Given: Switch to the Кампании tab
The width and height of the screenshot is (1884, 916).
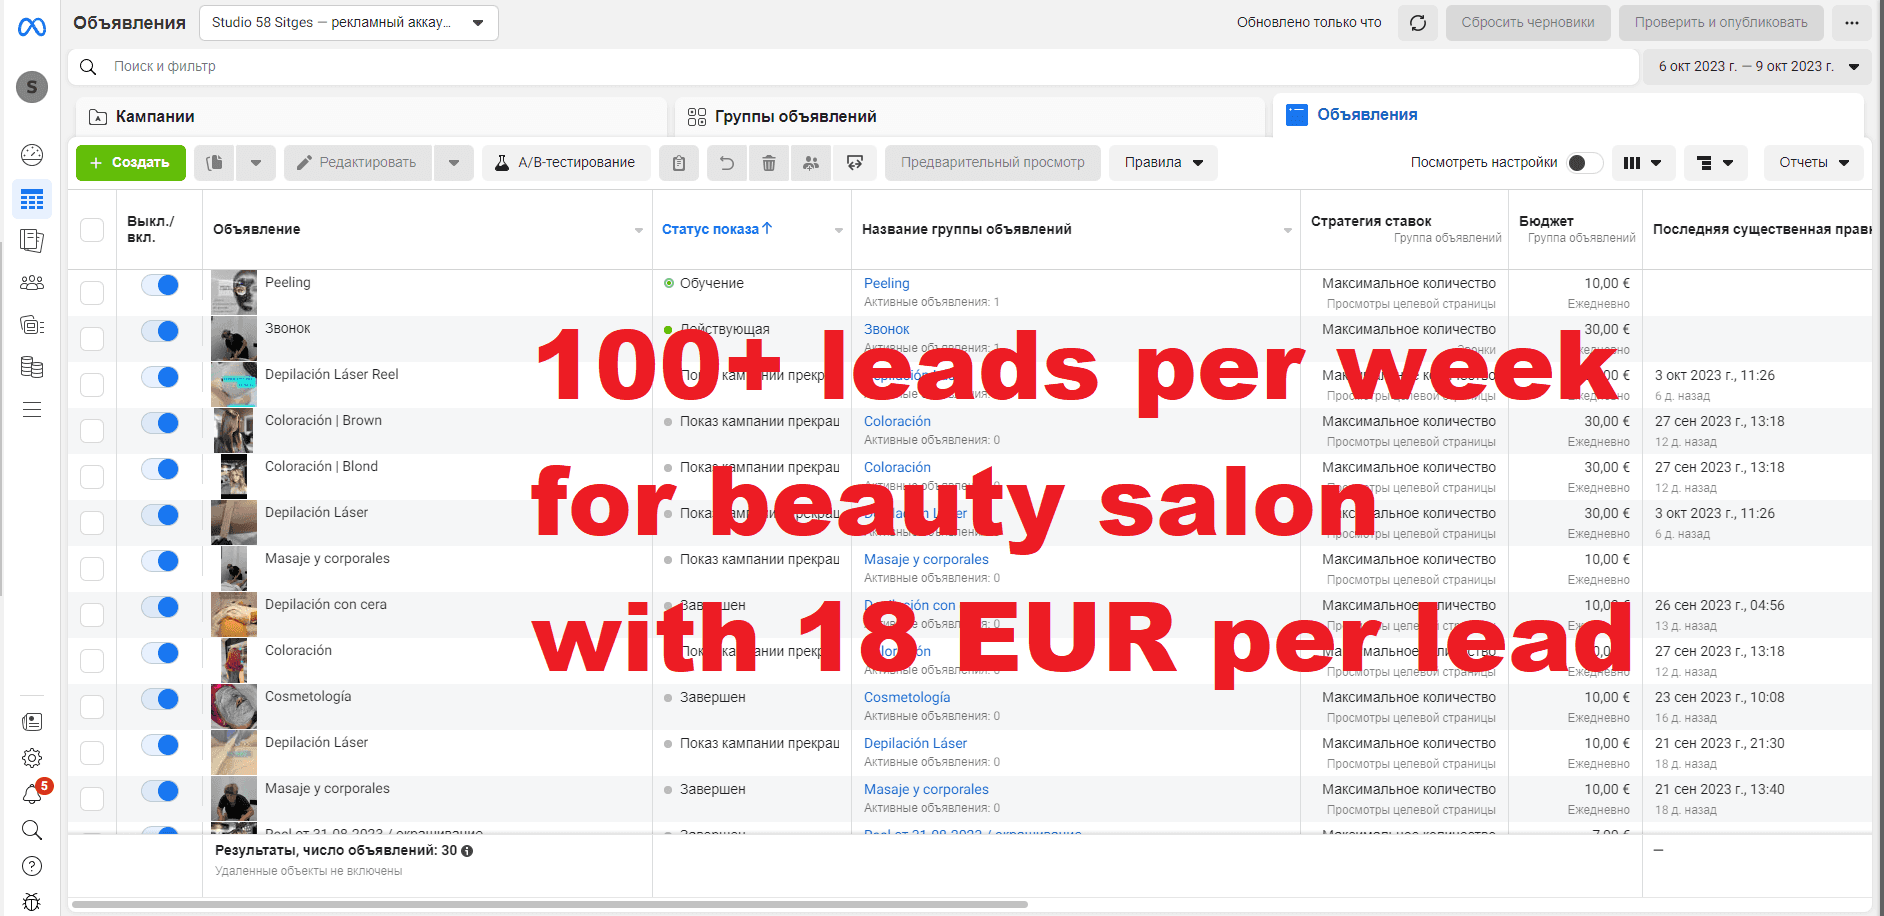Looking at the screenshot, I should click(x=371, y=117).
